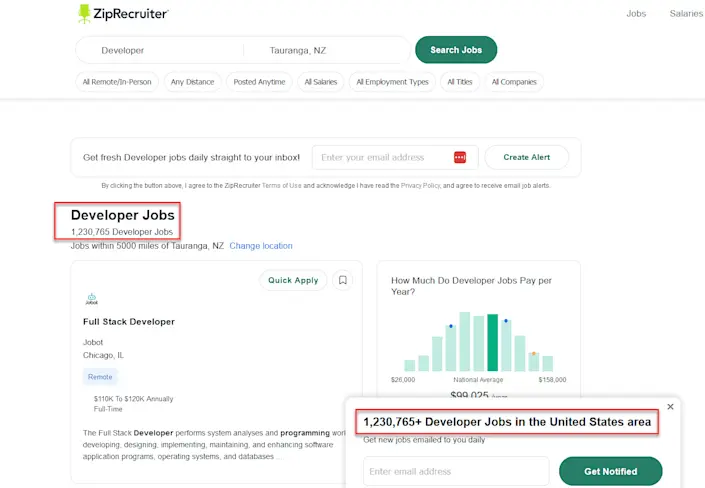Open the Privacy Policy link
Screen dimensions: 705x488
(x=420, y=185)
